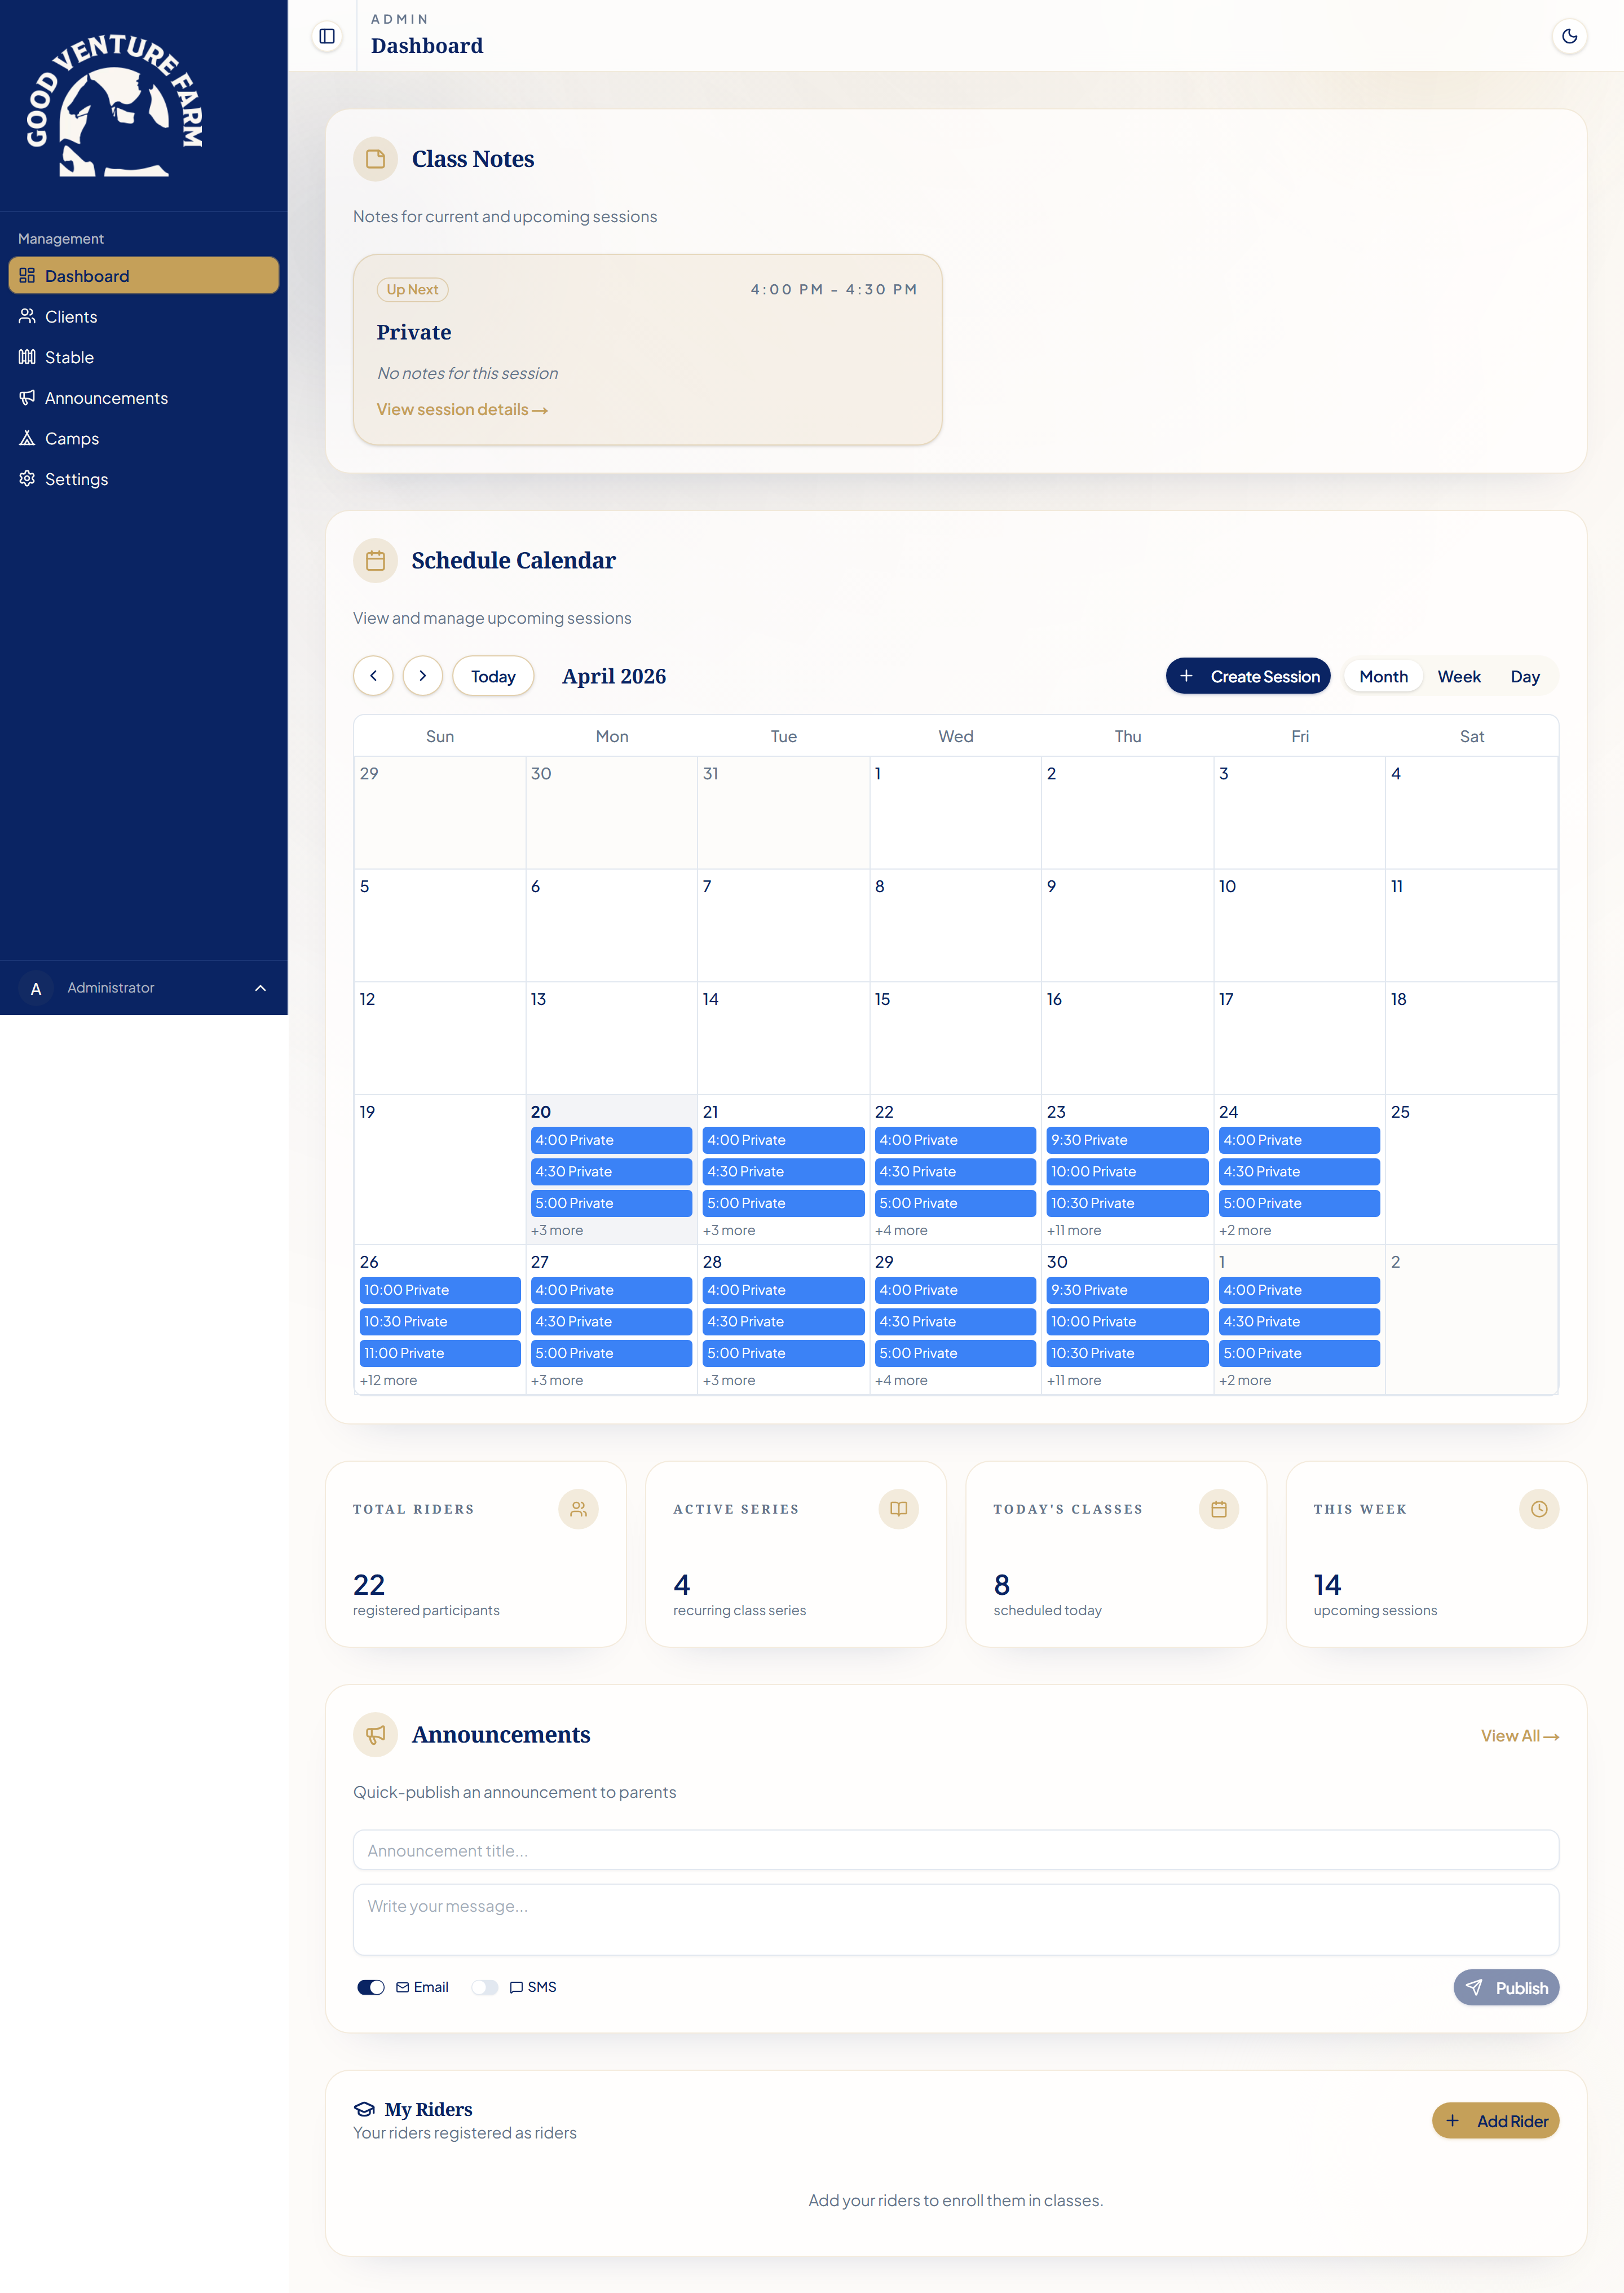Switch calendar to Day view
Viewport: 1624px width, 2293px height.
pos(1525,677)
